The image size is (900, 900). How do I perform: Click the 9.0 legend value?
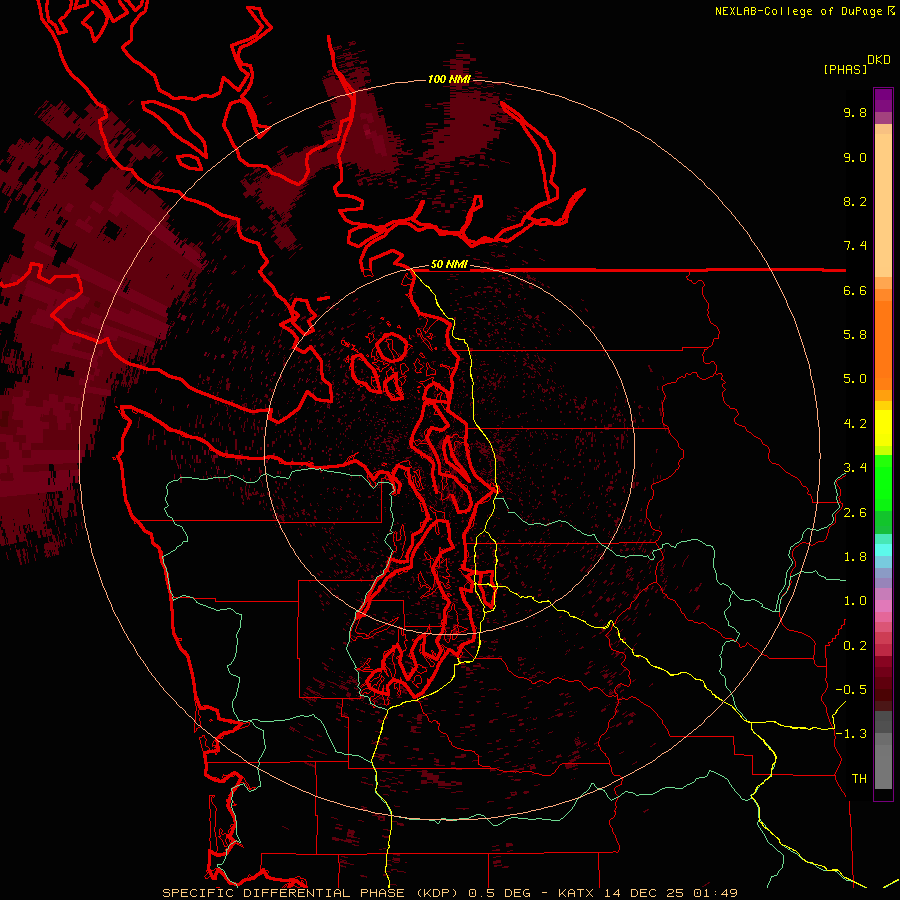tap(855, 157)
